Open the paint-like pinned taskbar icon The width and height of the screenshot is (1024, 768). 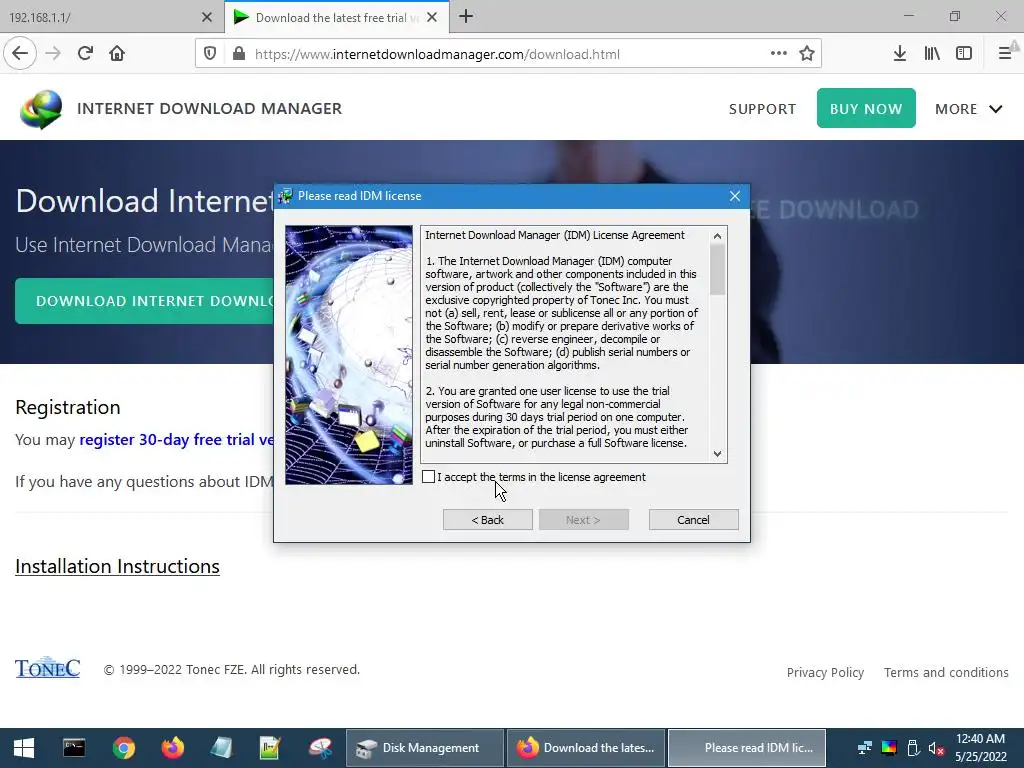point(320,748)
